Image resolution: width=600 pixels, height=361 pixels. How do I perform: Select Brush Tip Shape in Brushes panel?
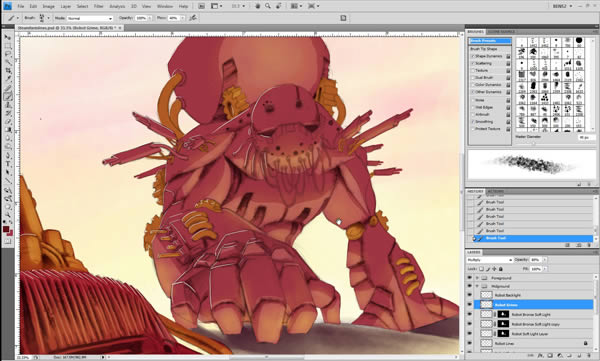[484, 49]
